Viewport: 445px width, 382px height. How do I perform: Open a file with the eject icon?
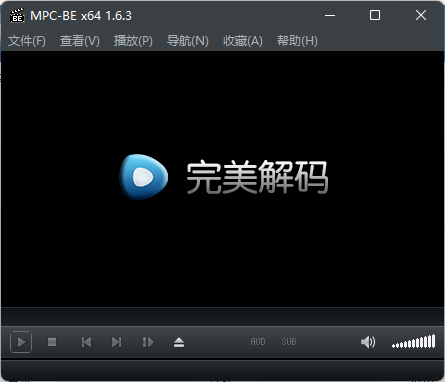tap(179, 342)
